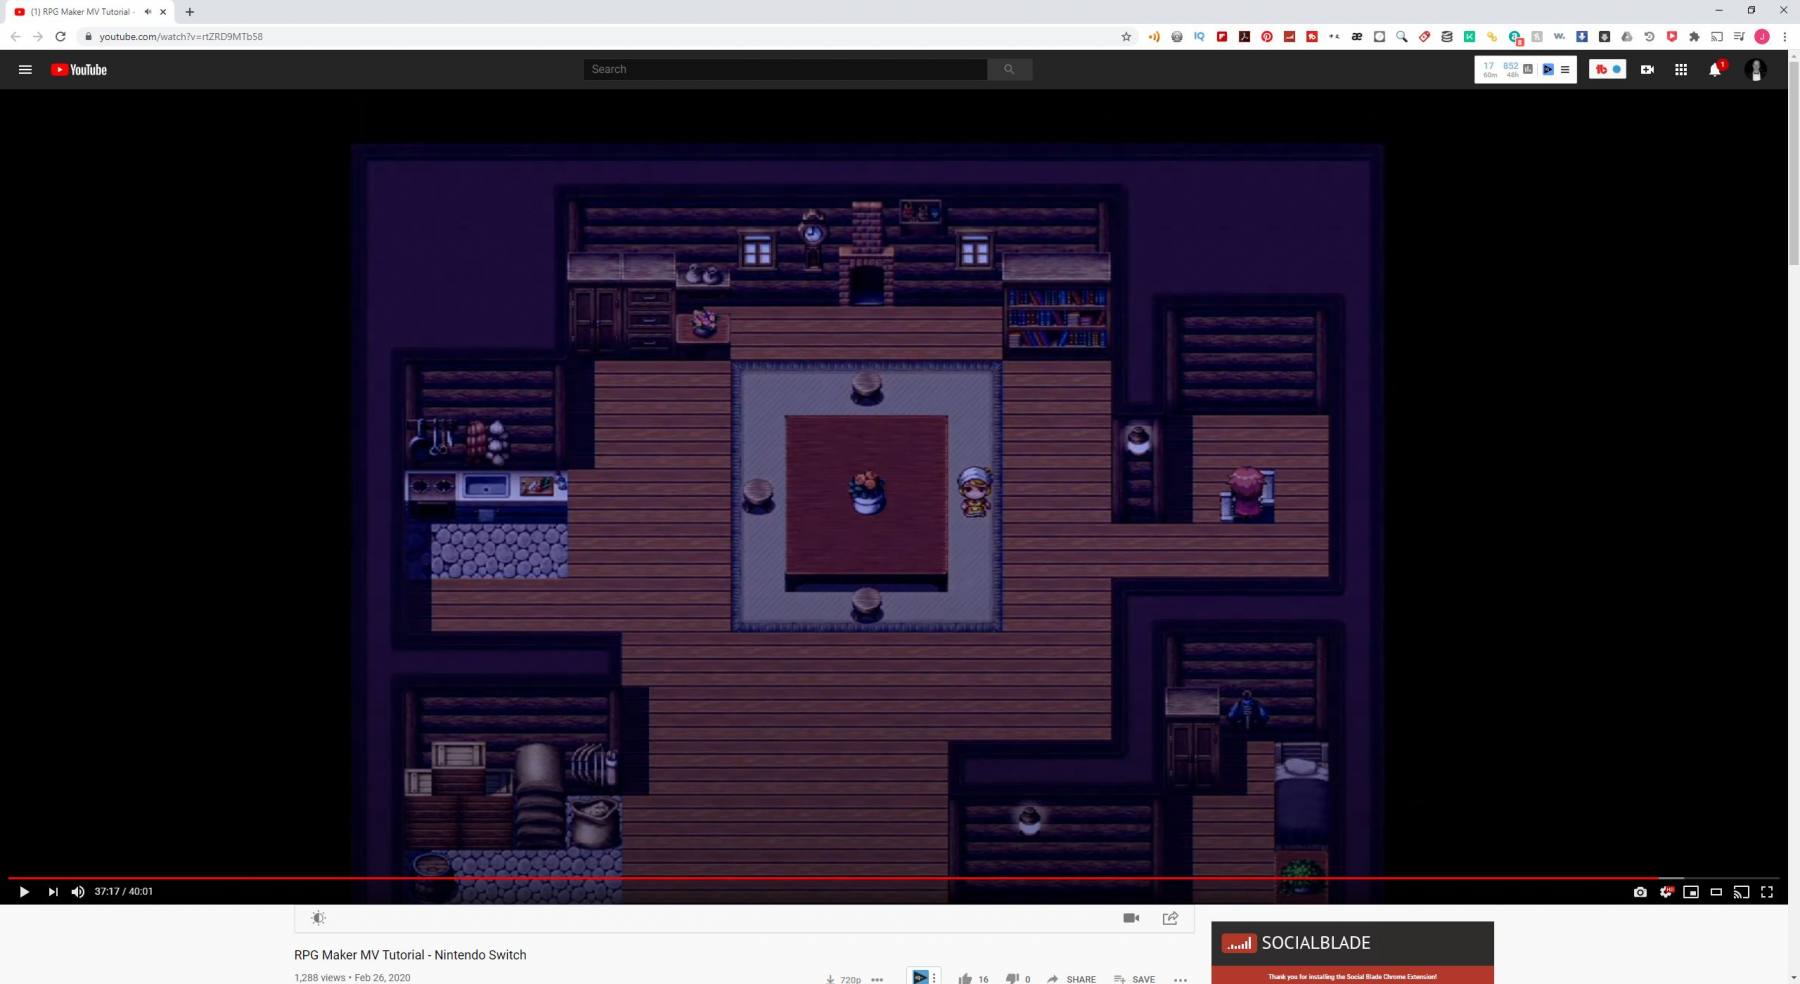Image resolution: width=1800 pixels, height=984 pixels.
Task: Toggle theater mode
Action: [1716, 892]
